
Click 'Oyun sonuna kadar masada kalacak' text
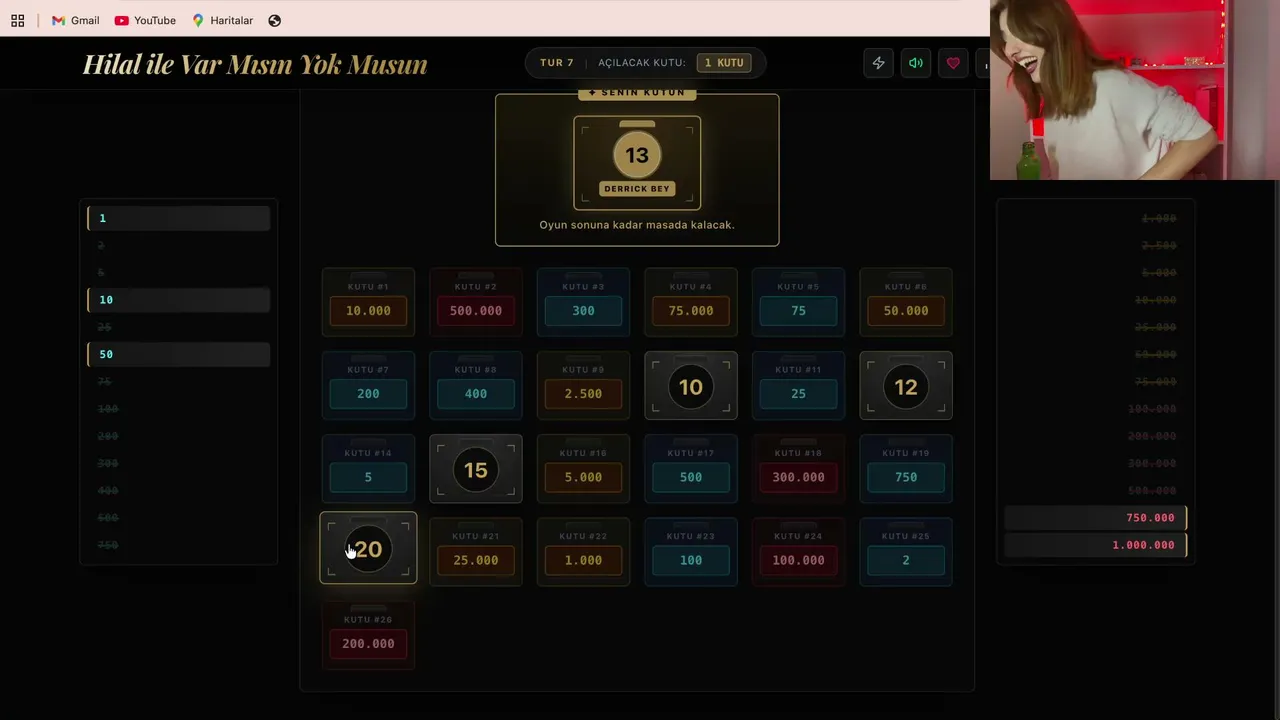click(637, 225)
